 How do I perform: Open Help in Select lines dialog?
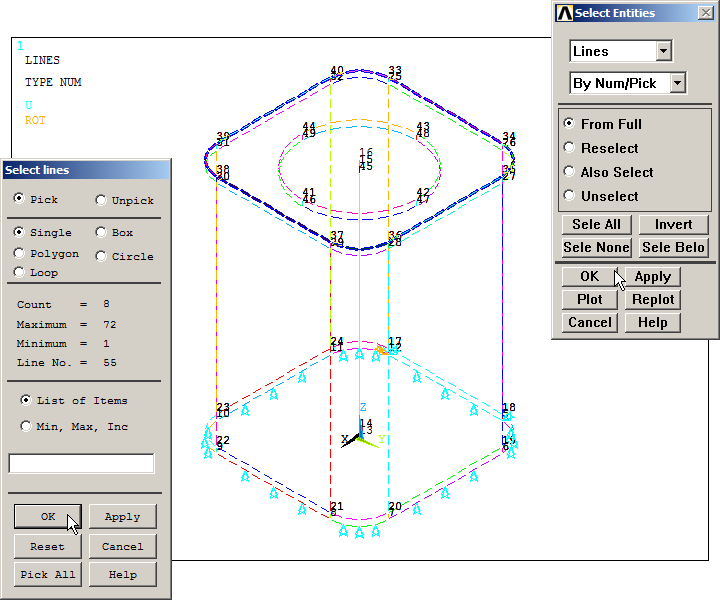tap(123, 574)
